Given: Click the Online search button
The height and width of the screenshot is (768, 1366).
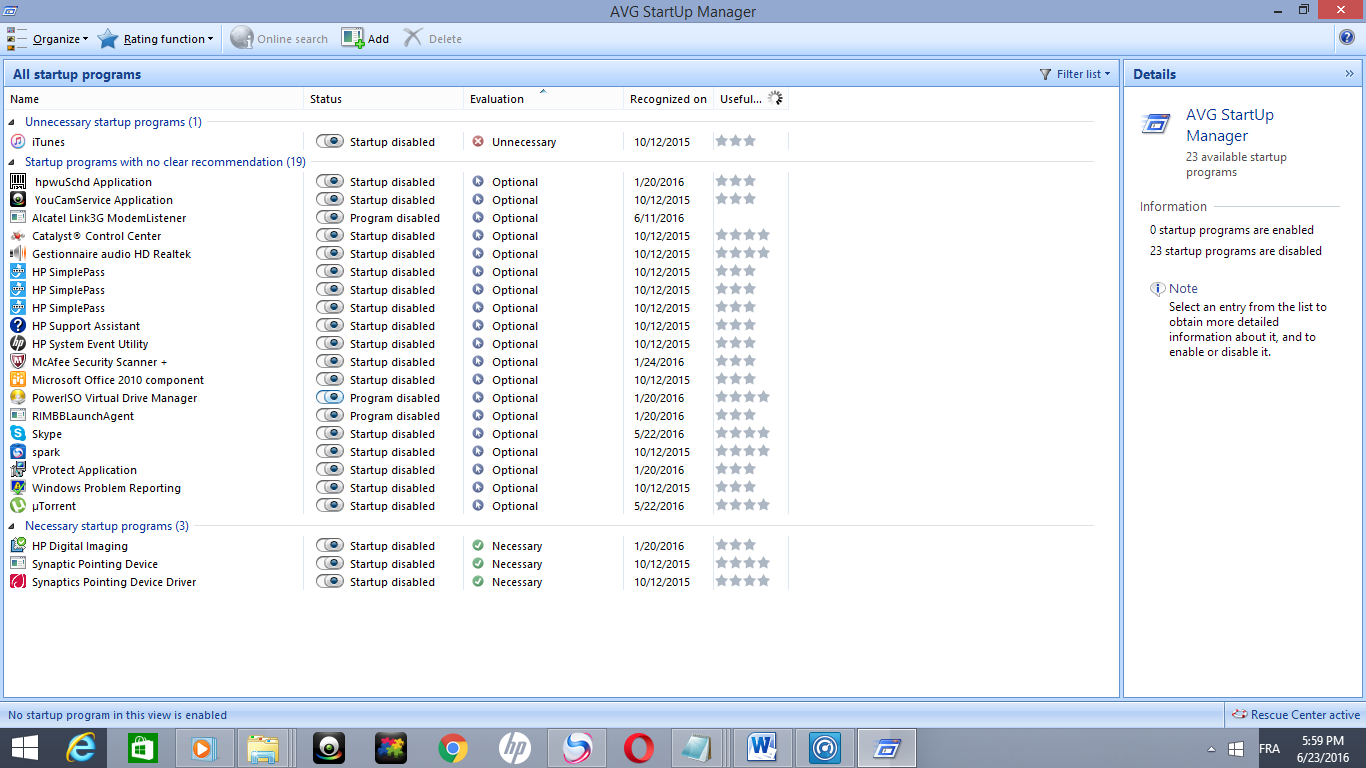Looking at the screenshot, I should tap(279, 39).
